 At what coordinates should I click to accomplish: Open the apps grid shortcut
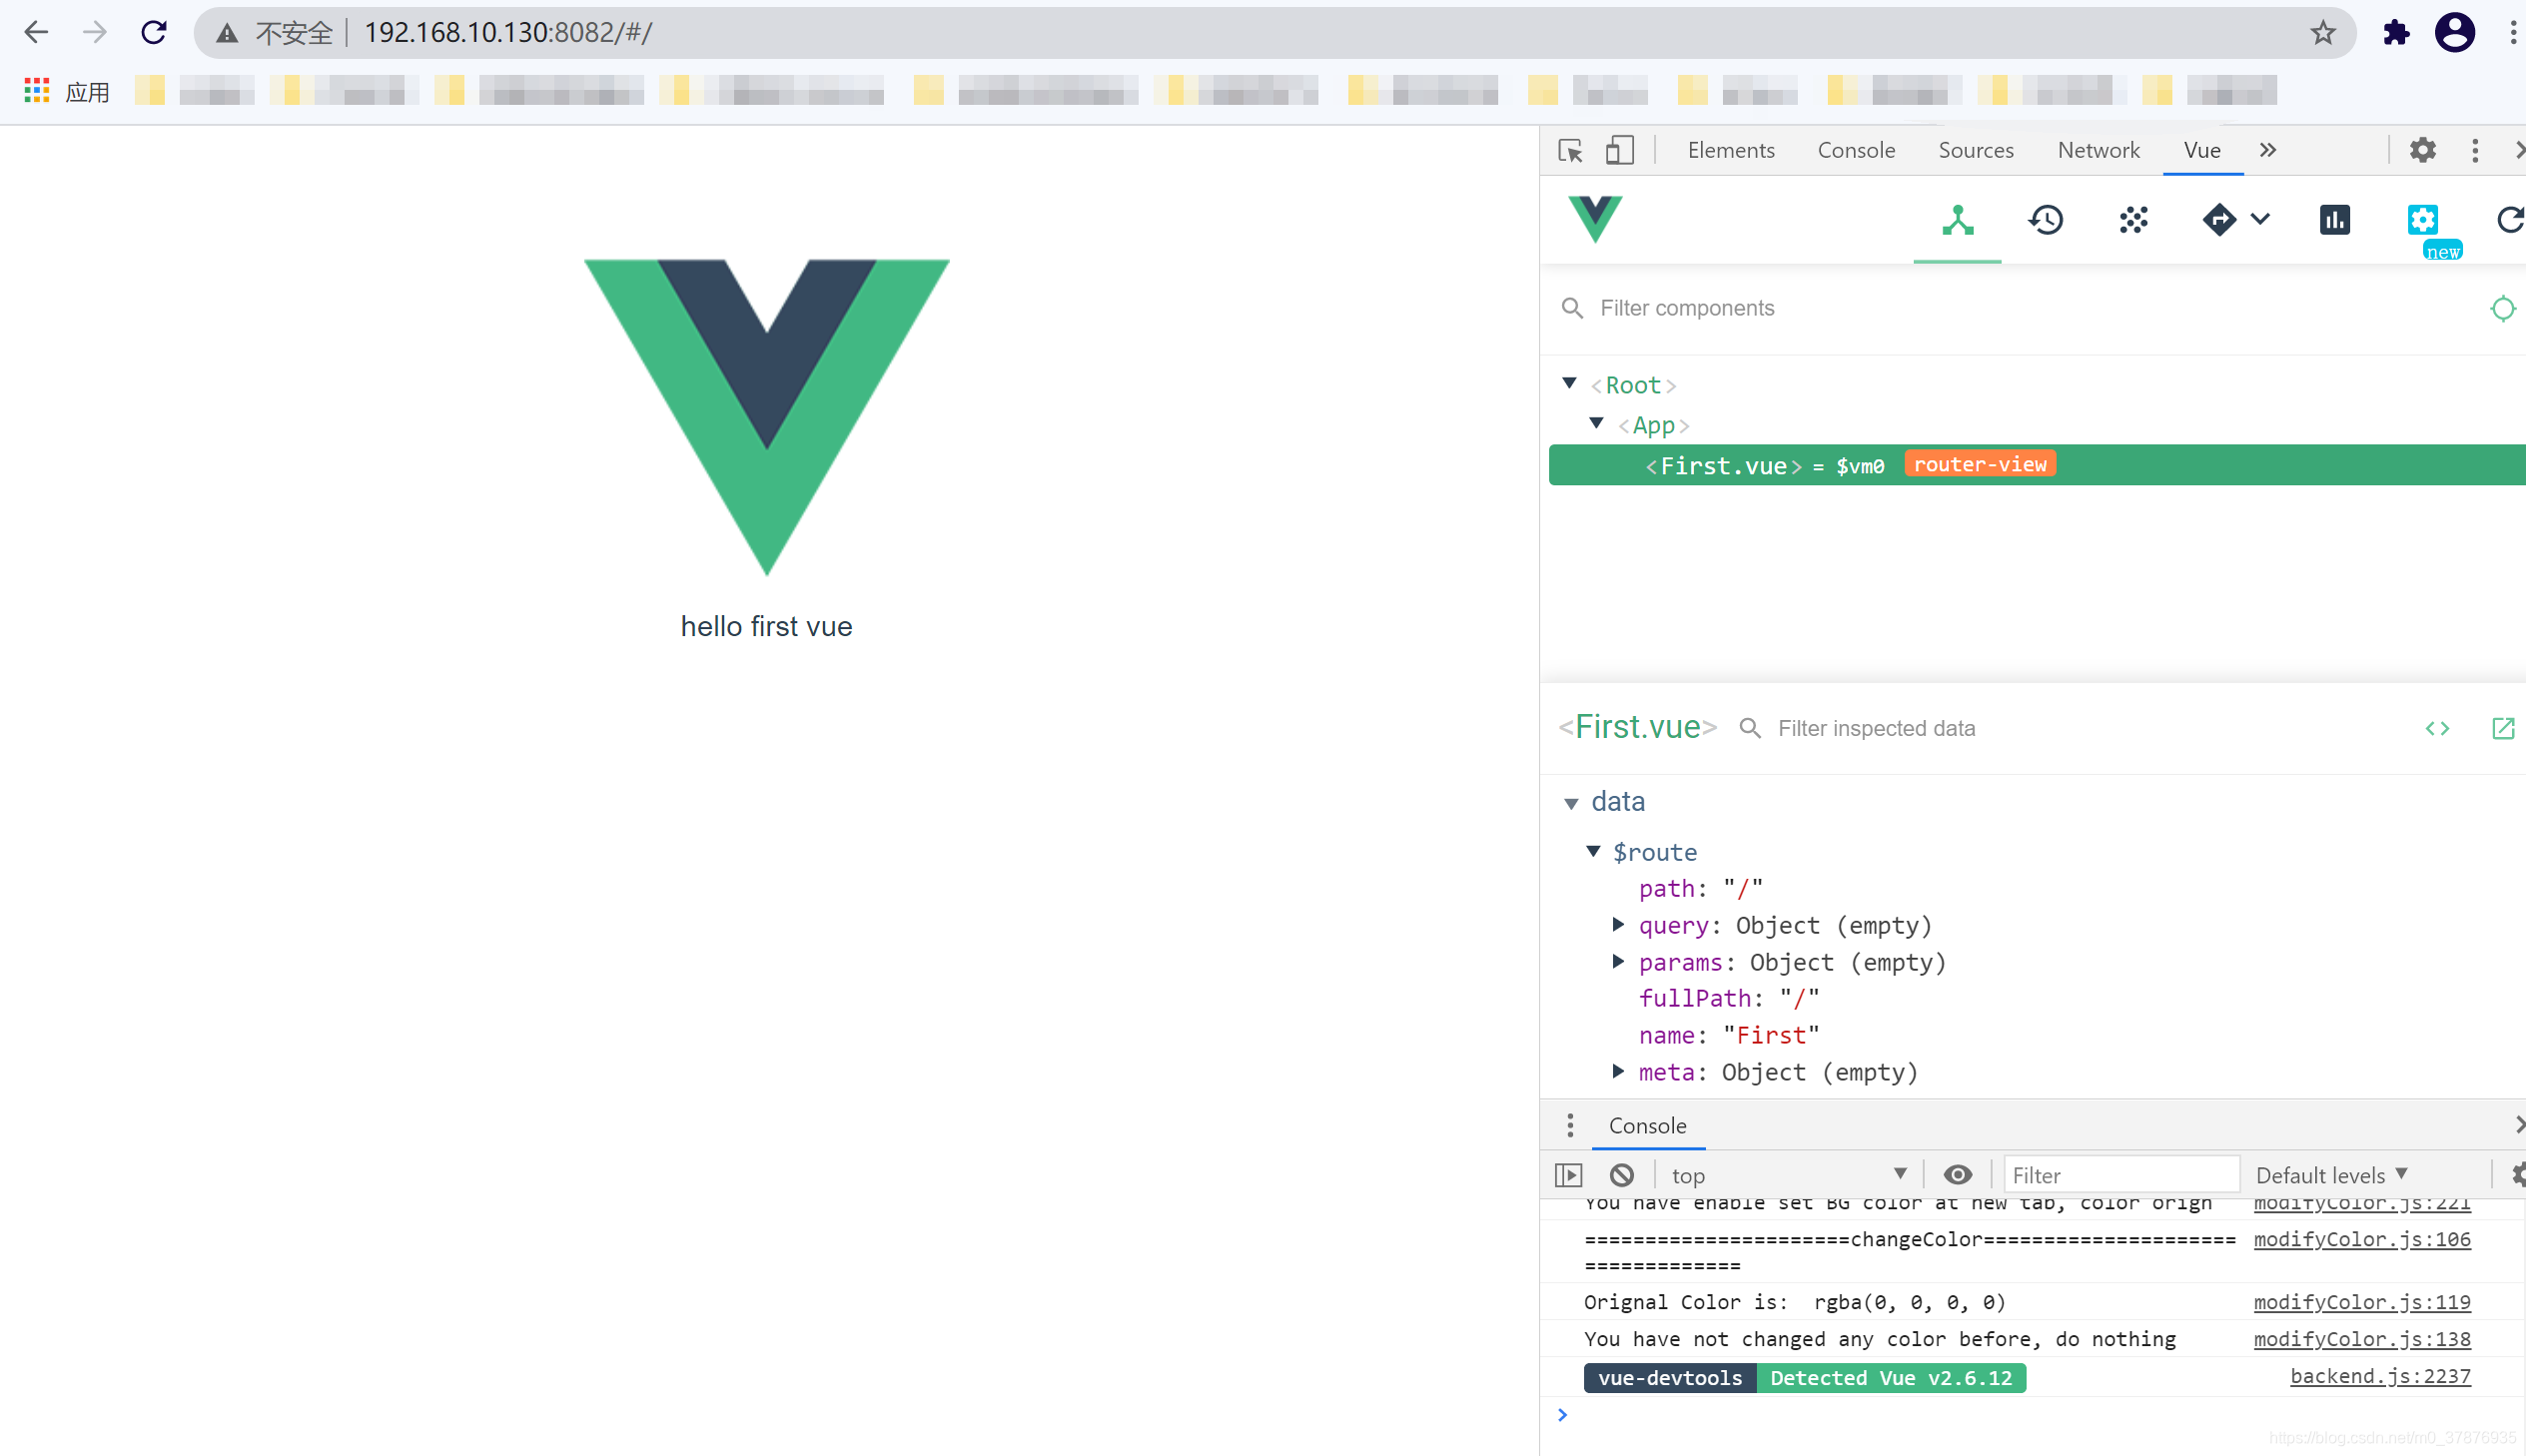click(37, 91)
